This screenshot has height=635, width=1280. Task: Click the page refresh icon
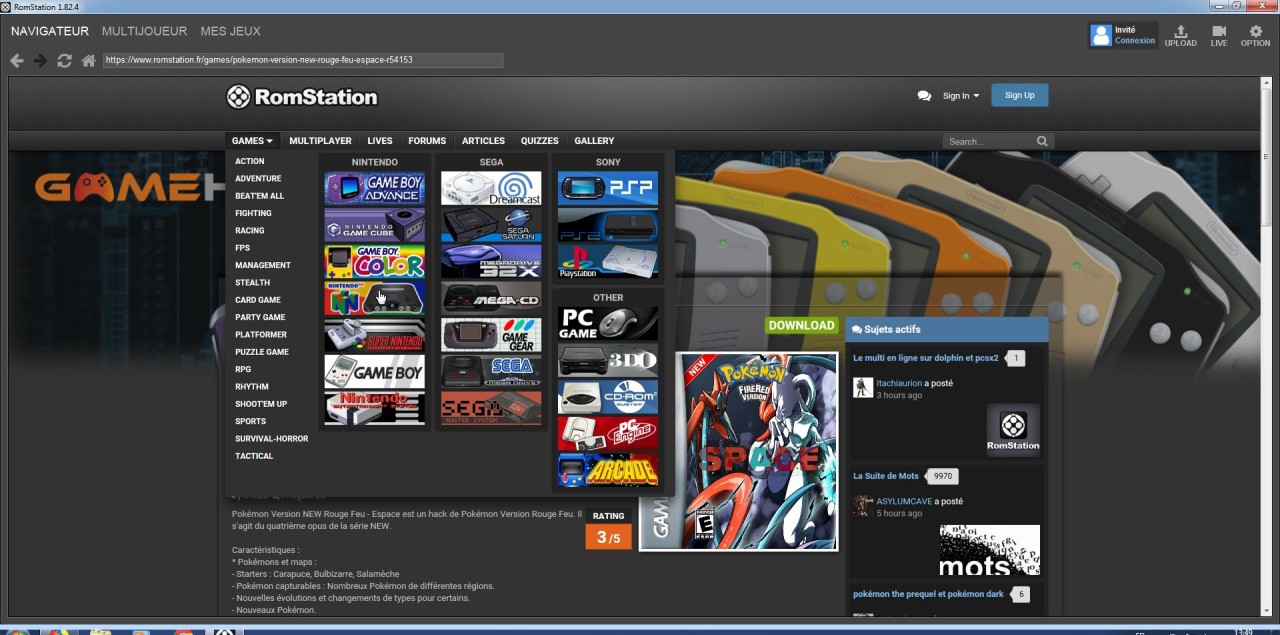[x=64, y=60]
